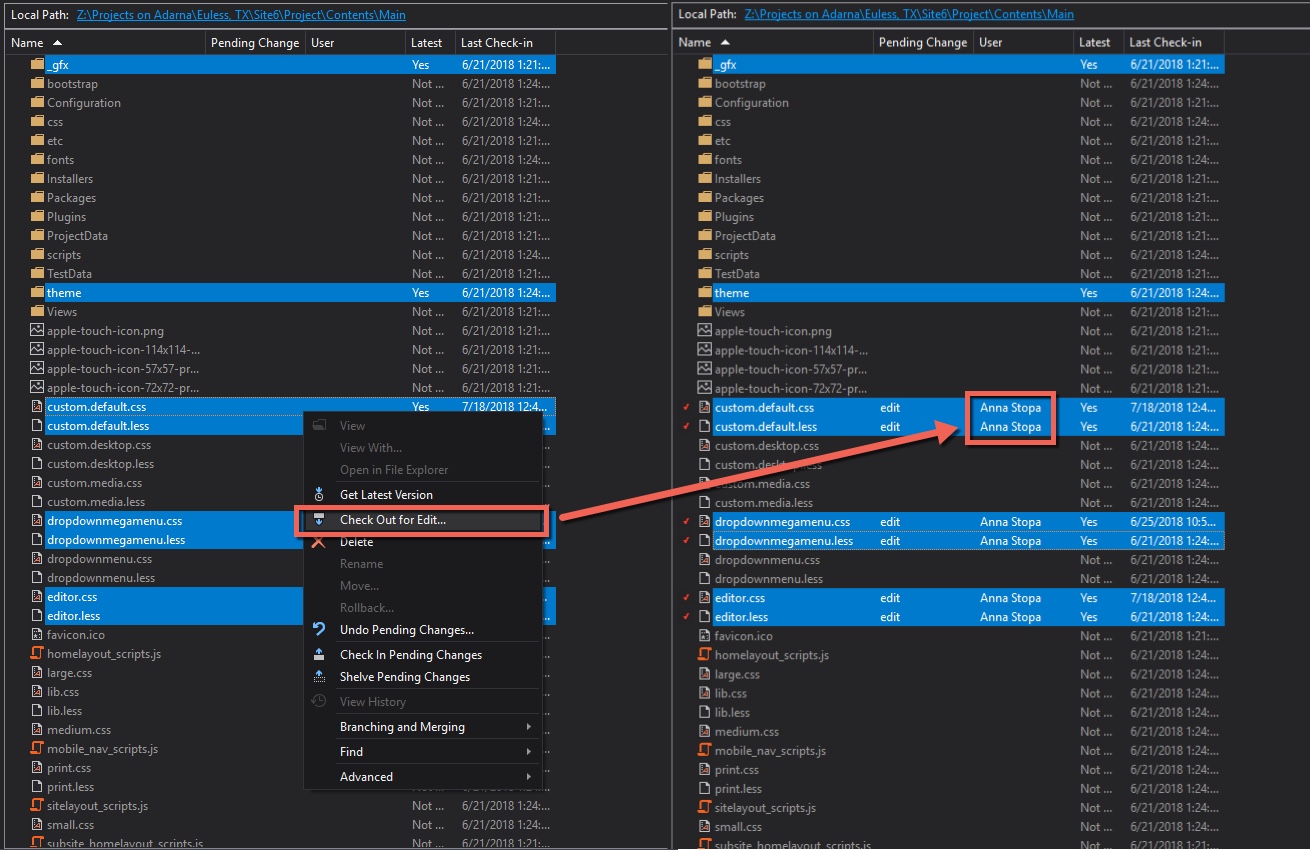Select dropdownmegamenu.less name in right pane
This screenshot has width=1310, height=850.
[x=784, y=541]
